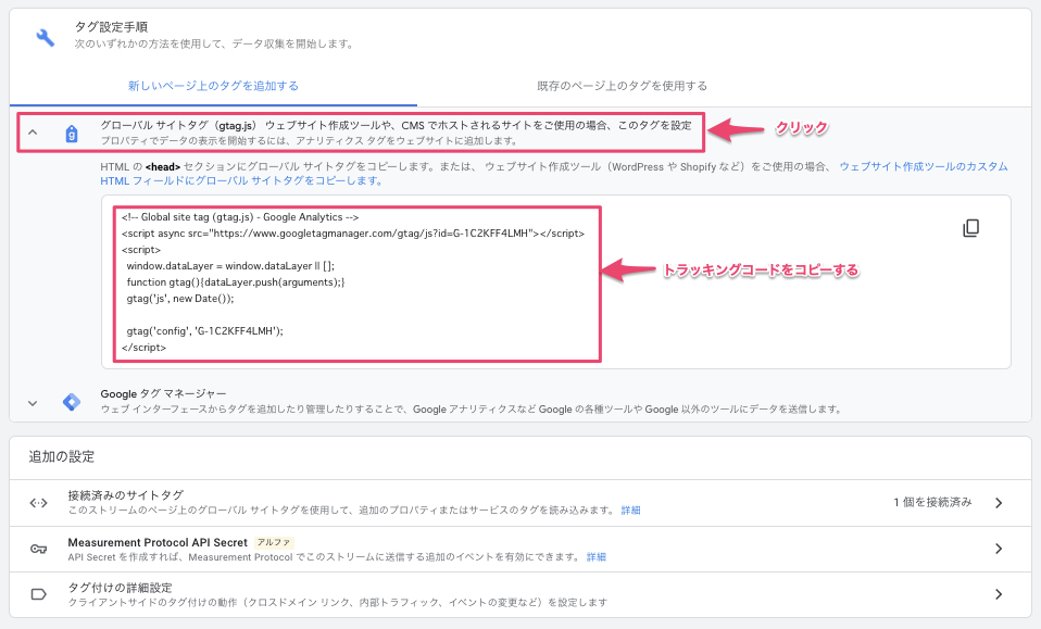Click the 接続済みのサイトタグ code brackets icon
This screenshot has height=629, width=1041.
39,503
